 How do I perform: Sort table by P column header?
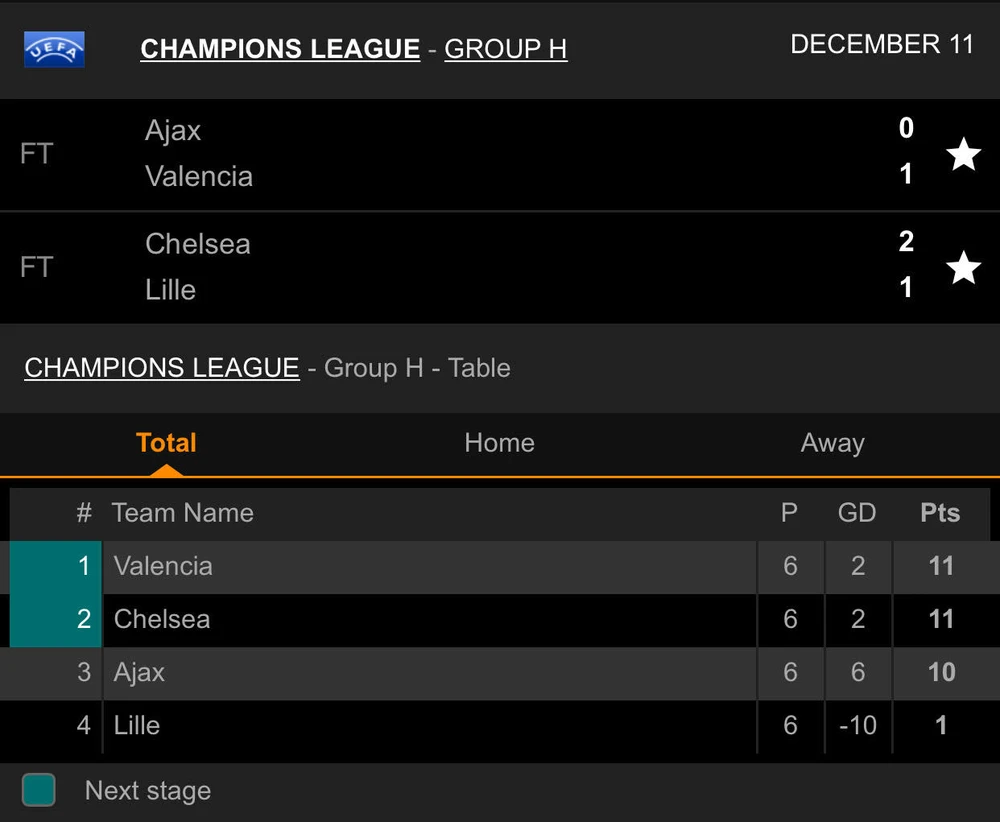coord(789,513)
